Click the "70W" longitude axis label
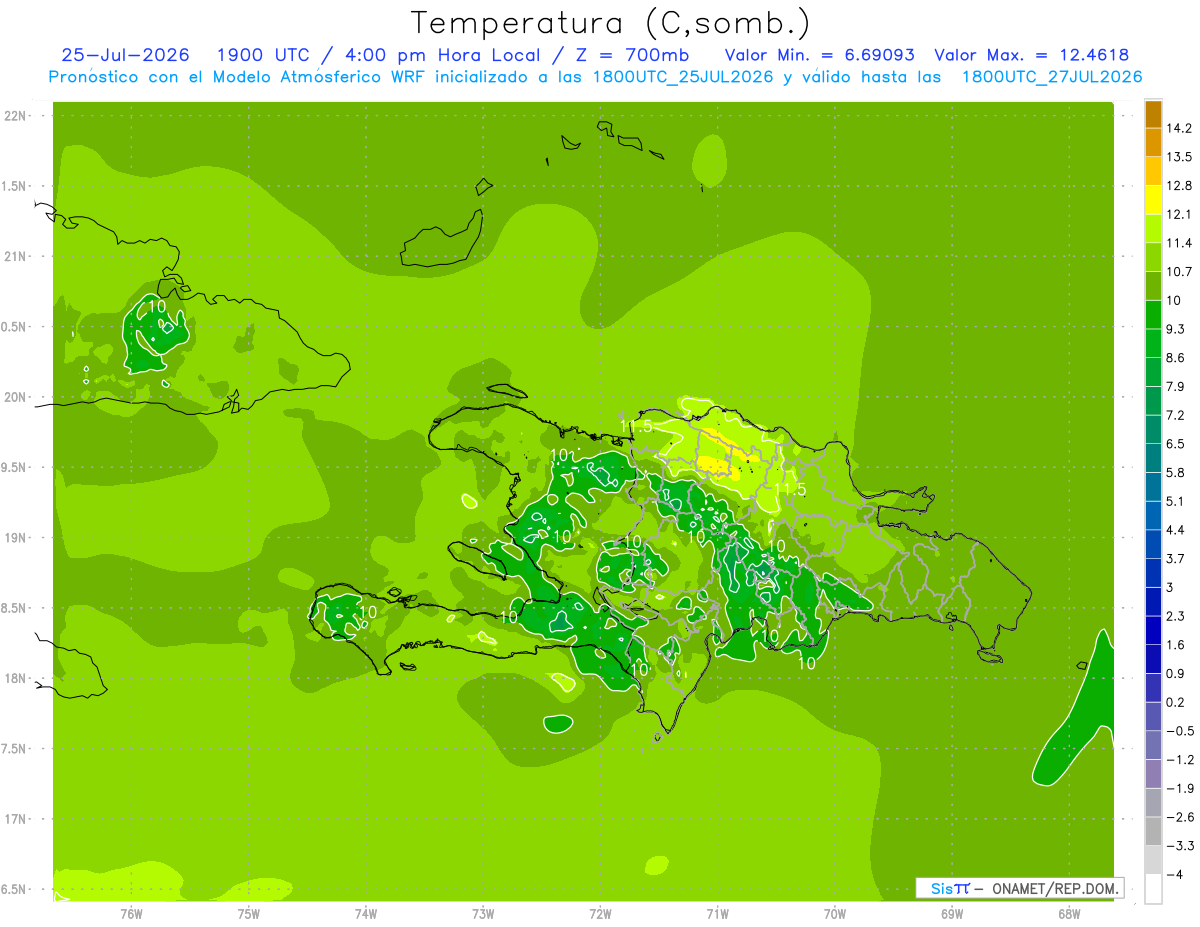 [x=835, y=913]
